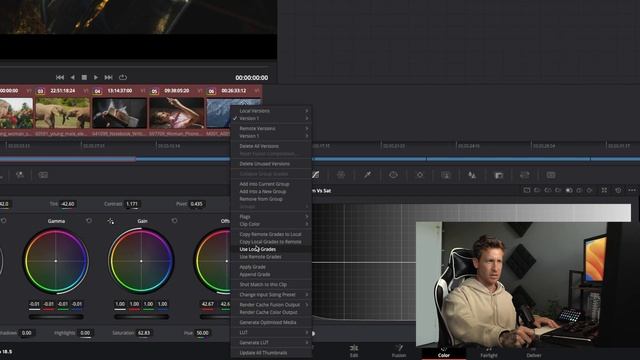The image size is (640, 360).
Task: Select Shot Match to this Clip
Action: click(x=271, y=284)
